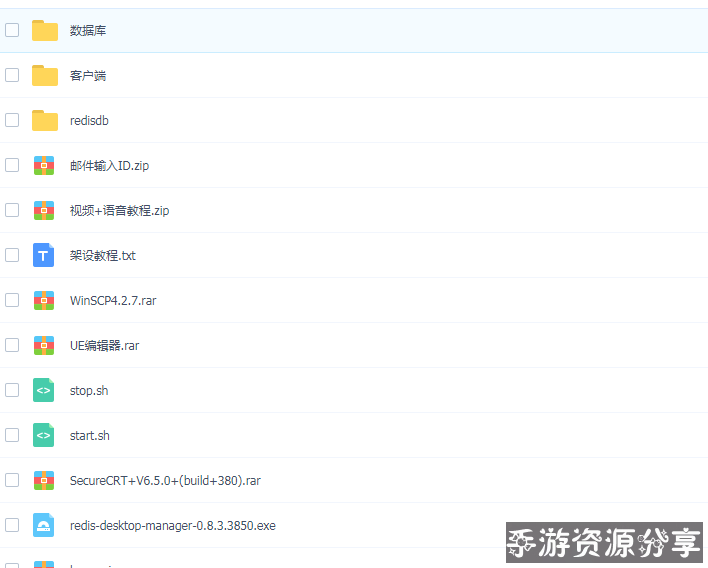The image size is (708, 568).
Task: Tick the checkbox beside 数据库 folder
Action: click(12, 30)
